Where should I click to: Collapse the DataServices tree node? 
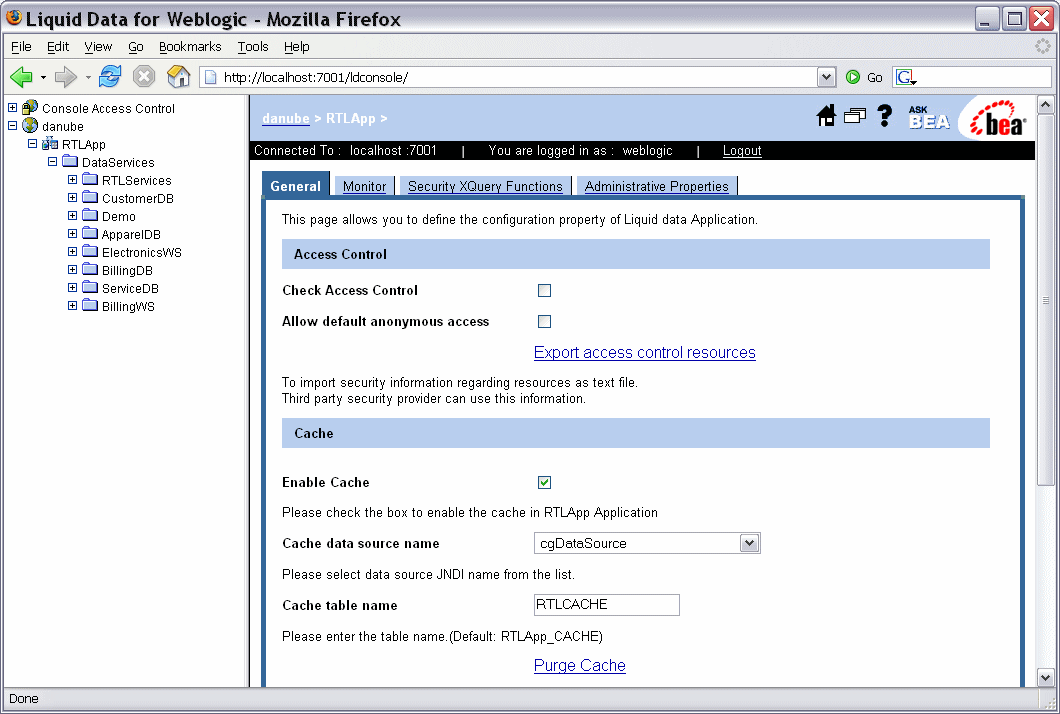(x=53, y=162)
